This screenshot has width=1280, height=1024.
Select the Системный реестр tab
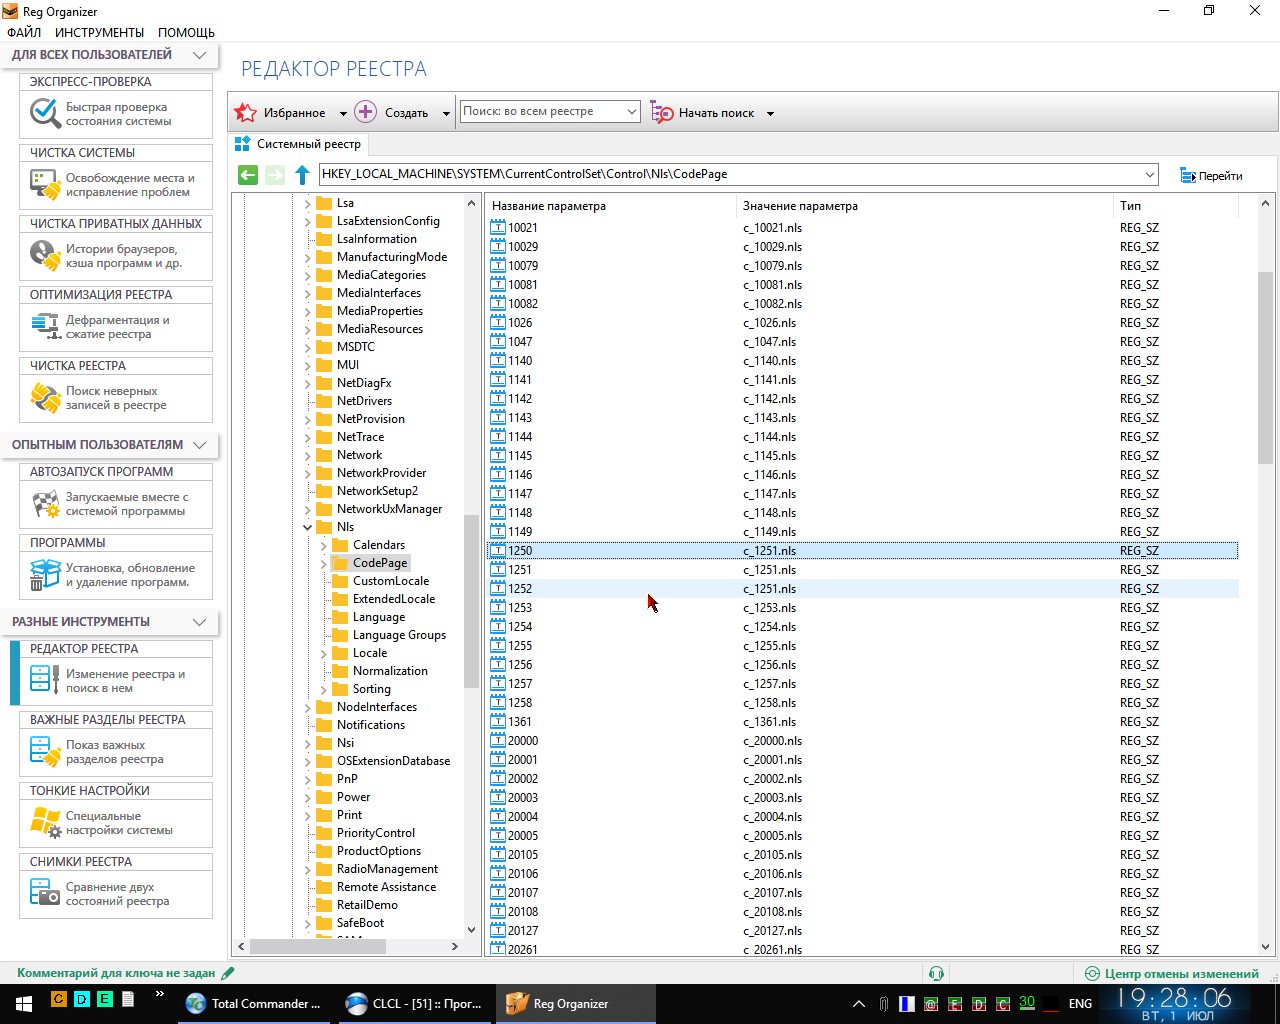click(298, 144)
